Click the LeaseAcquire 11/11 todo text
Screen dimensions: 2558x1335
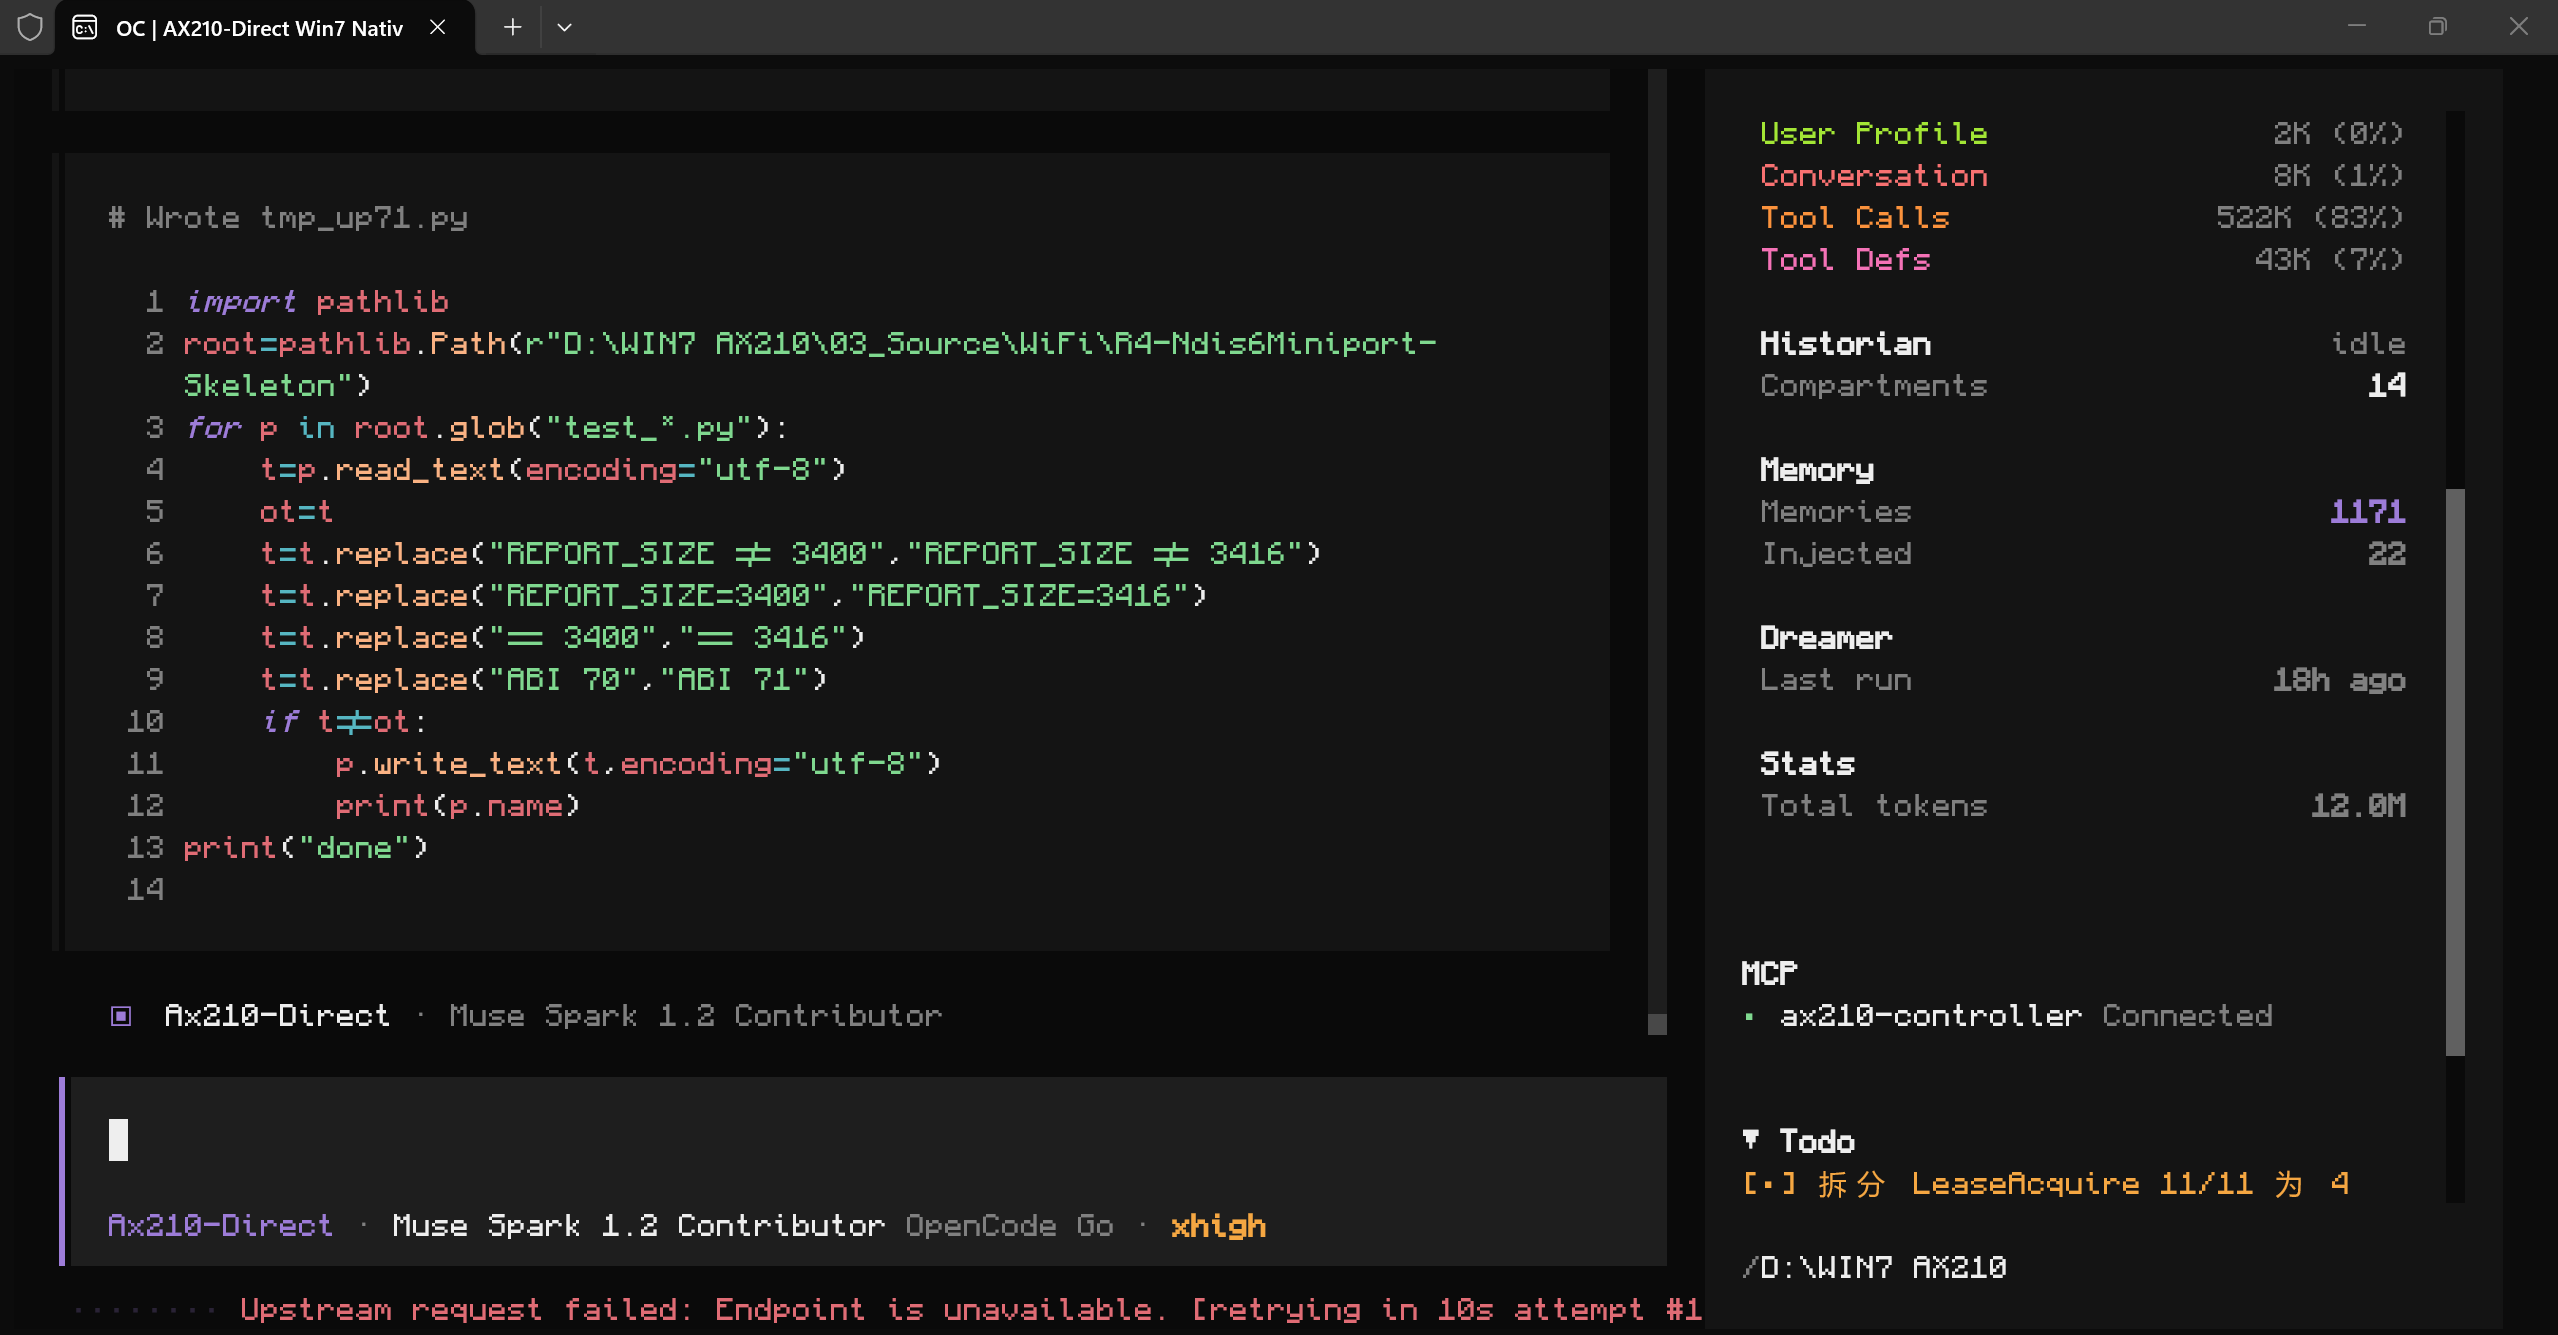pyautogui.click(x=2082, y=1184)
